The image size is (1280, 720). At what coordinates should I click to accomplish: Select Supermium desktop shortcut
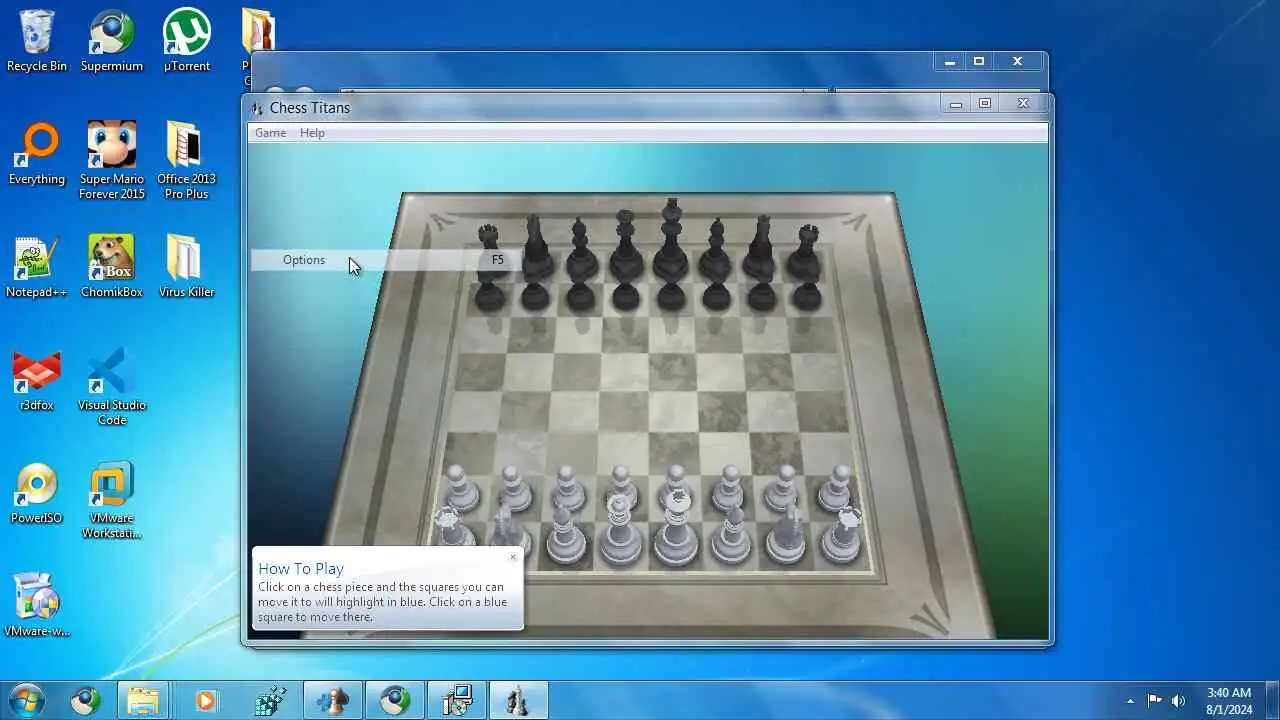point(112,41)
